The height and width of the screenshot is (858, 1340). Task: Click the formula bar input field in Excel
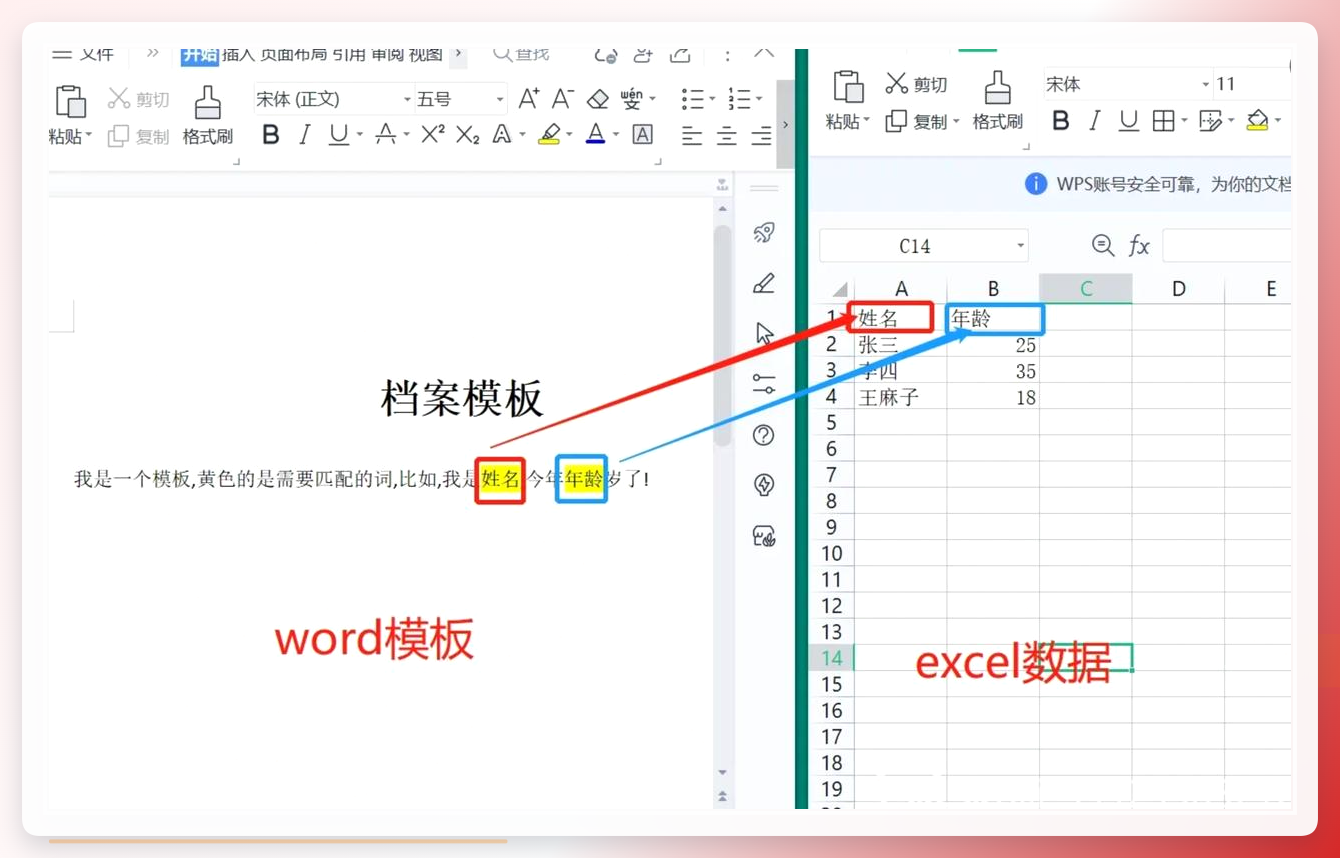pos(1227,245)
